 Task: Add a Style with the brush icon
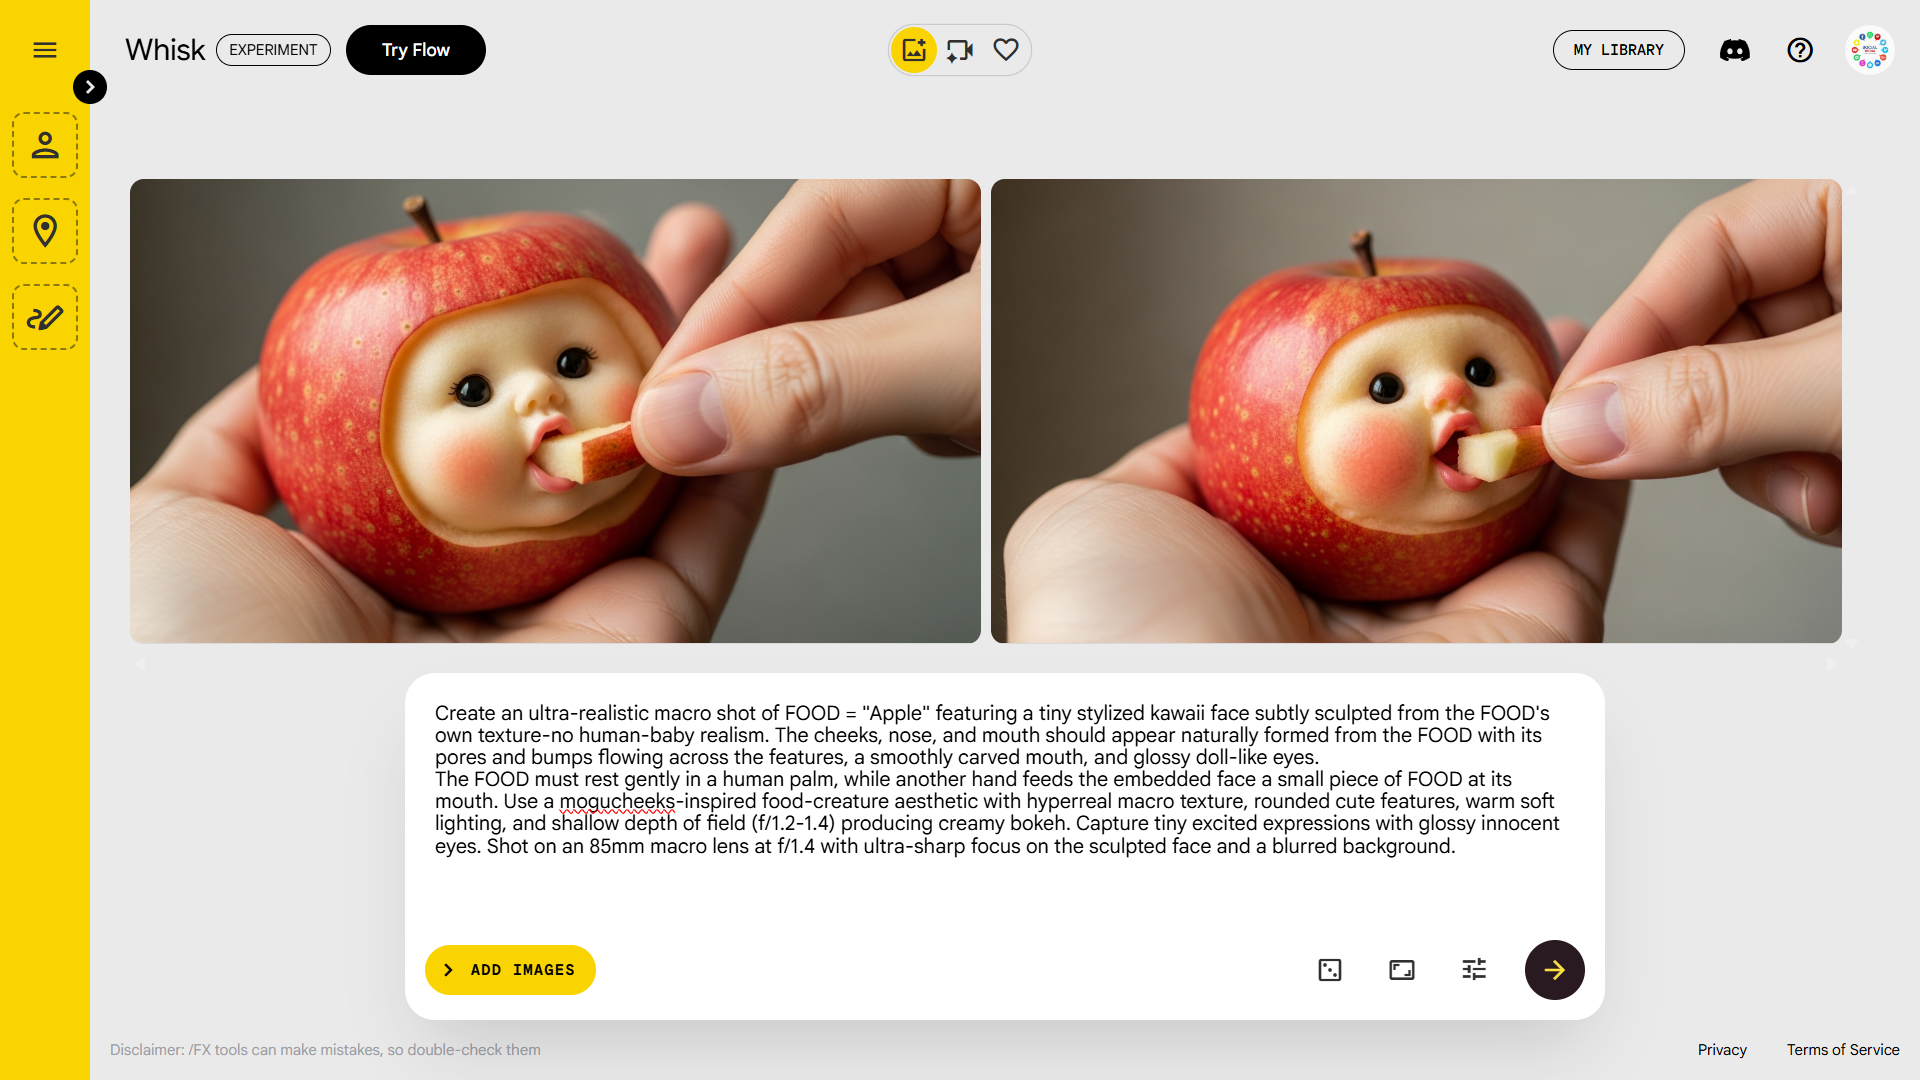(x=45, y=317)
